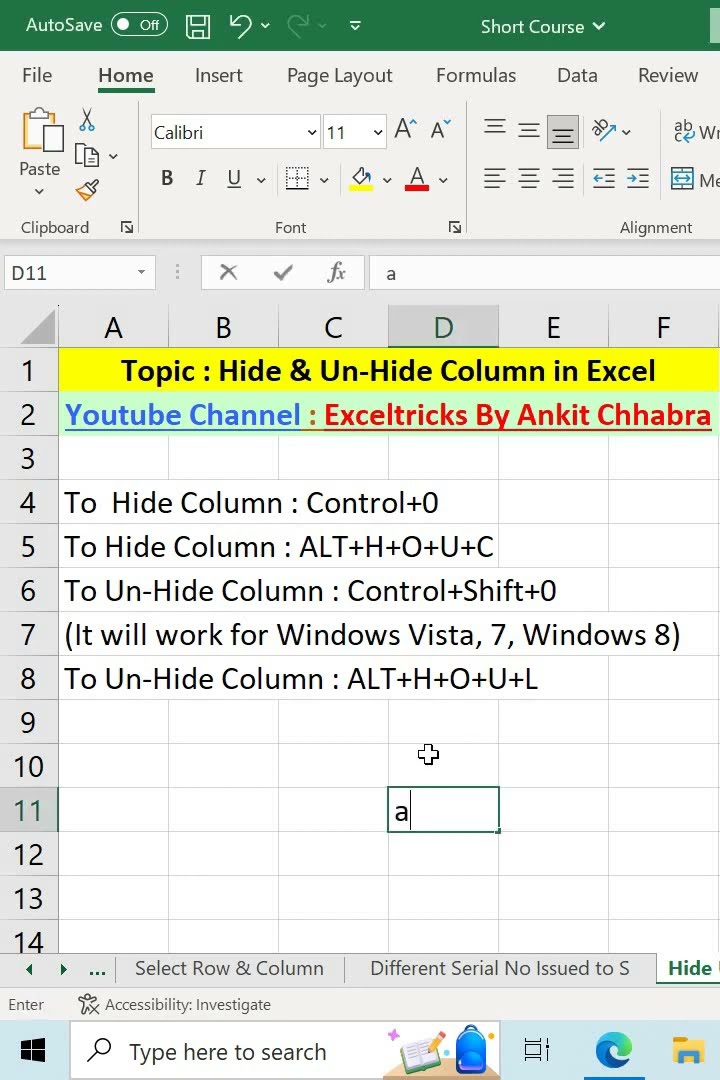
Task: Open Font settings dialog launcher
Action: tap(455, 227)
